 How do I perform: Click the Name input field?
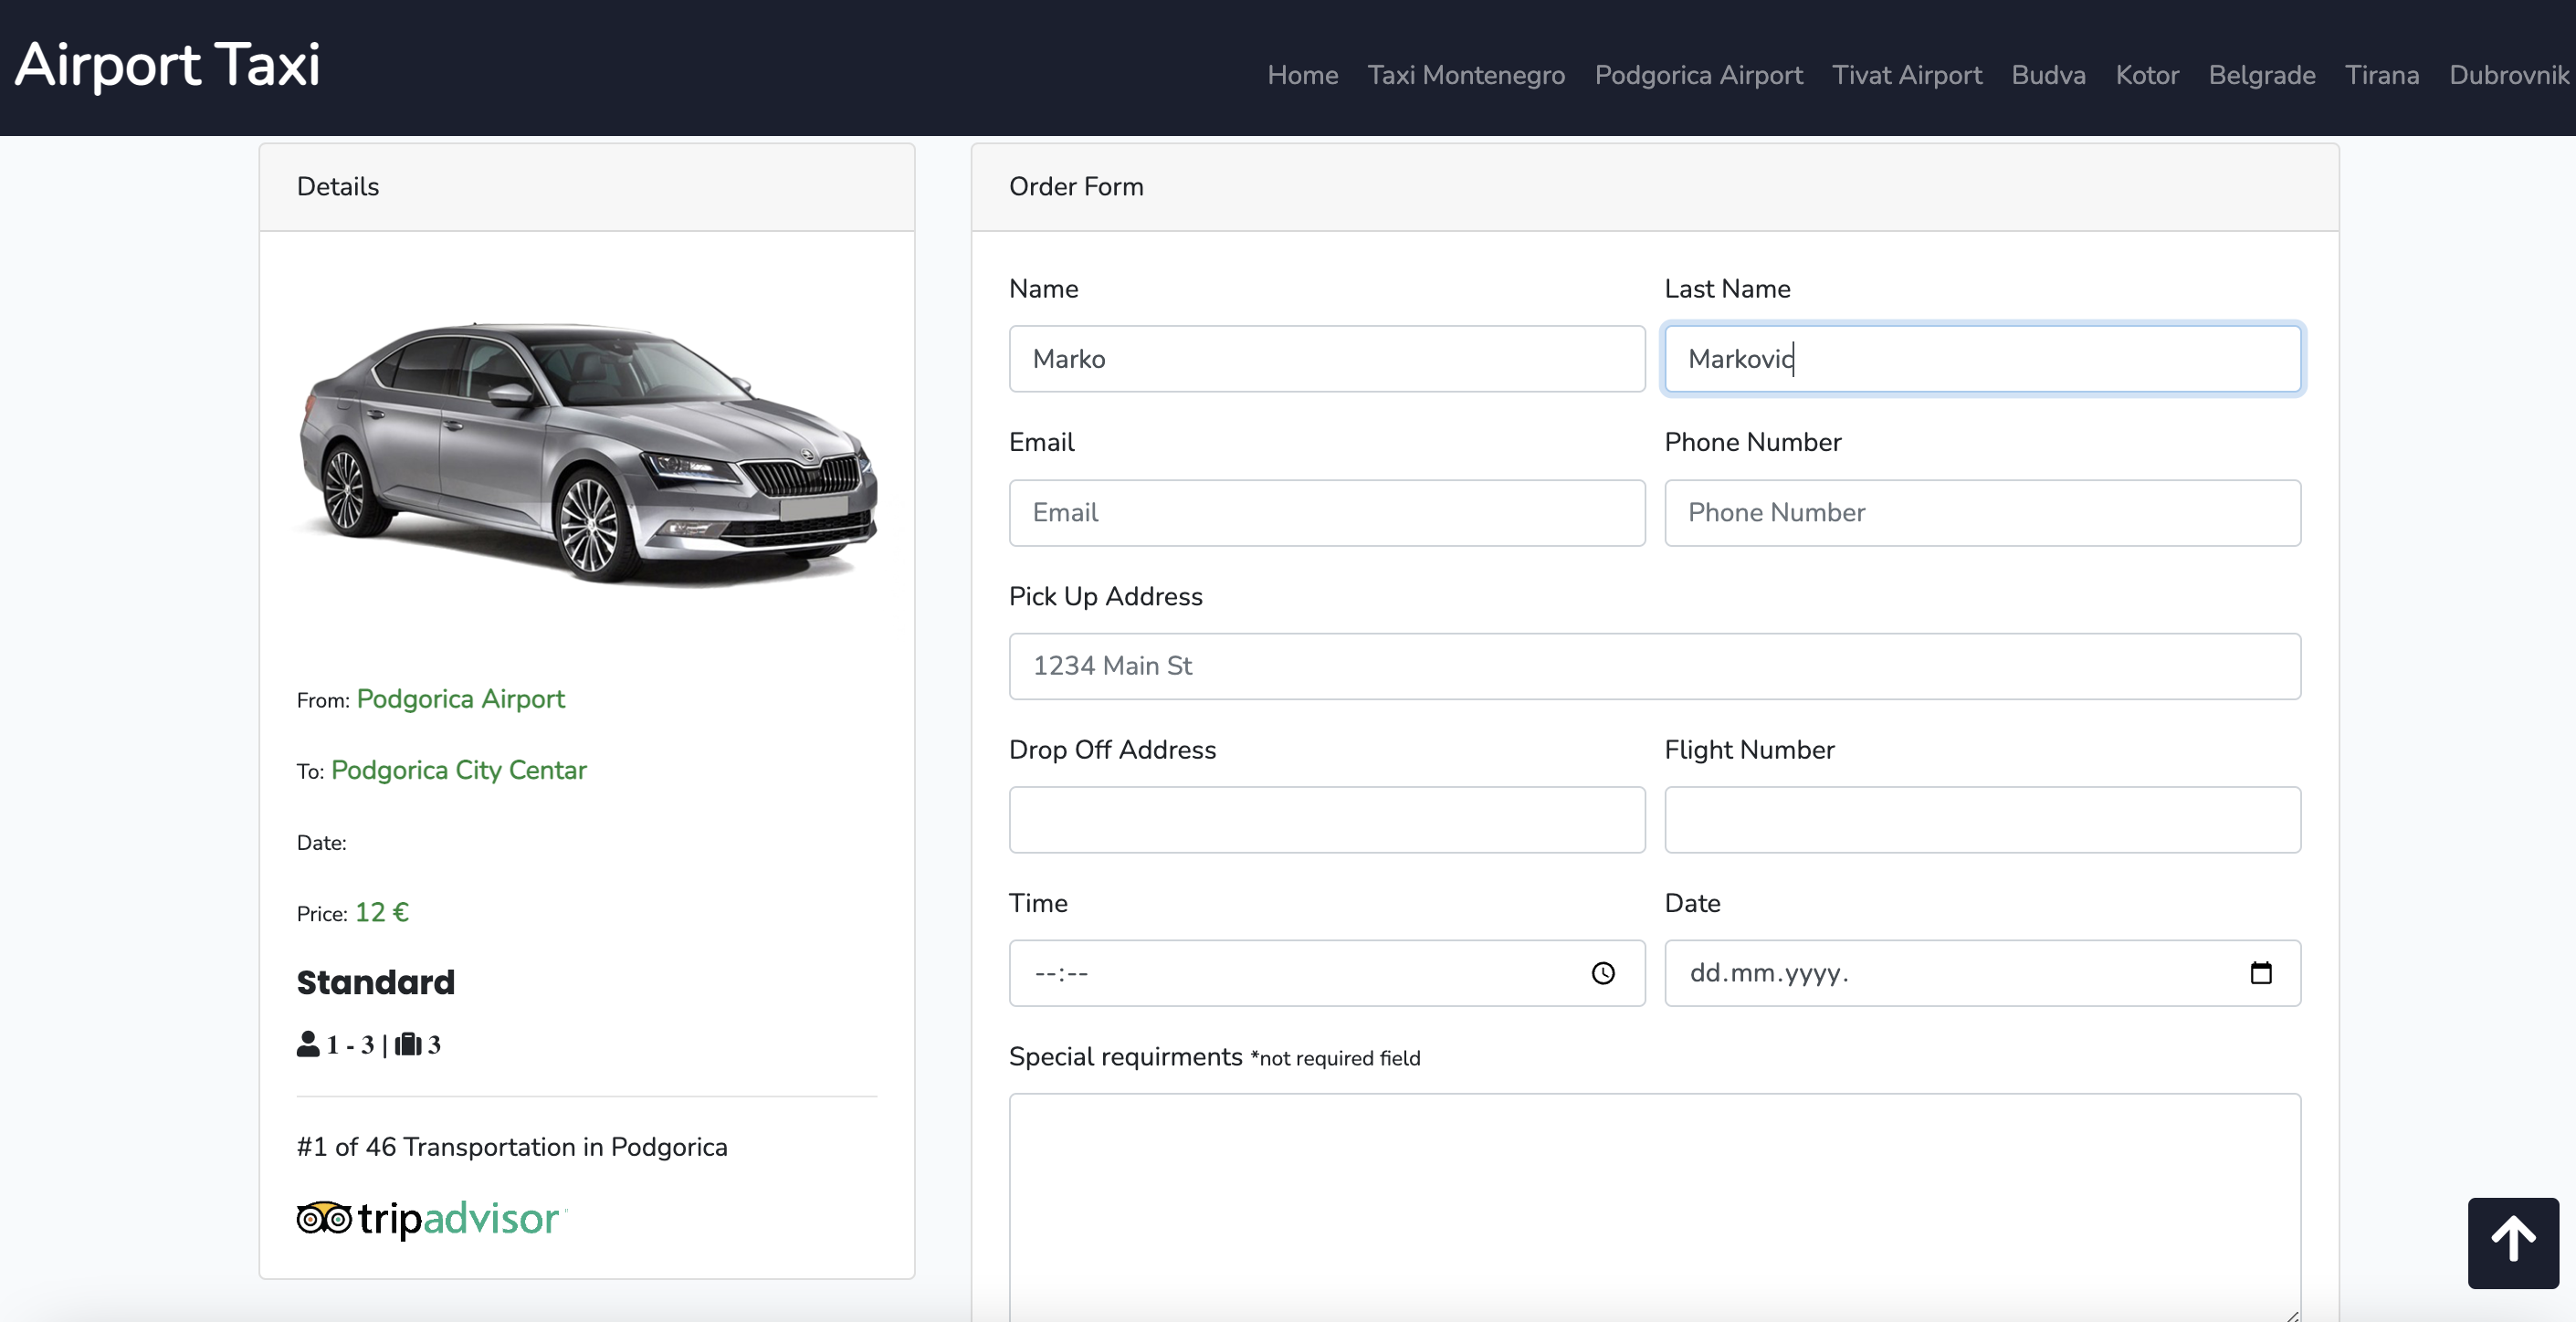(1327, 358)
